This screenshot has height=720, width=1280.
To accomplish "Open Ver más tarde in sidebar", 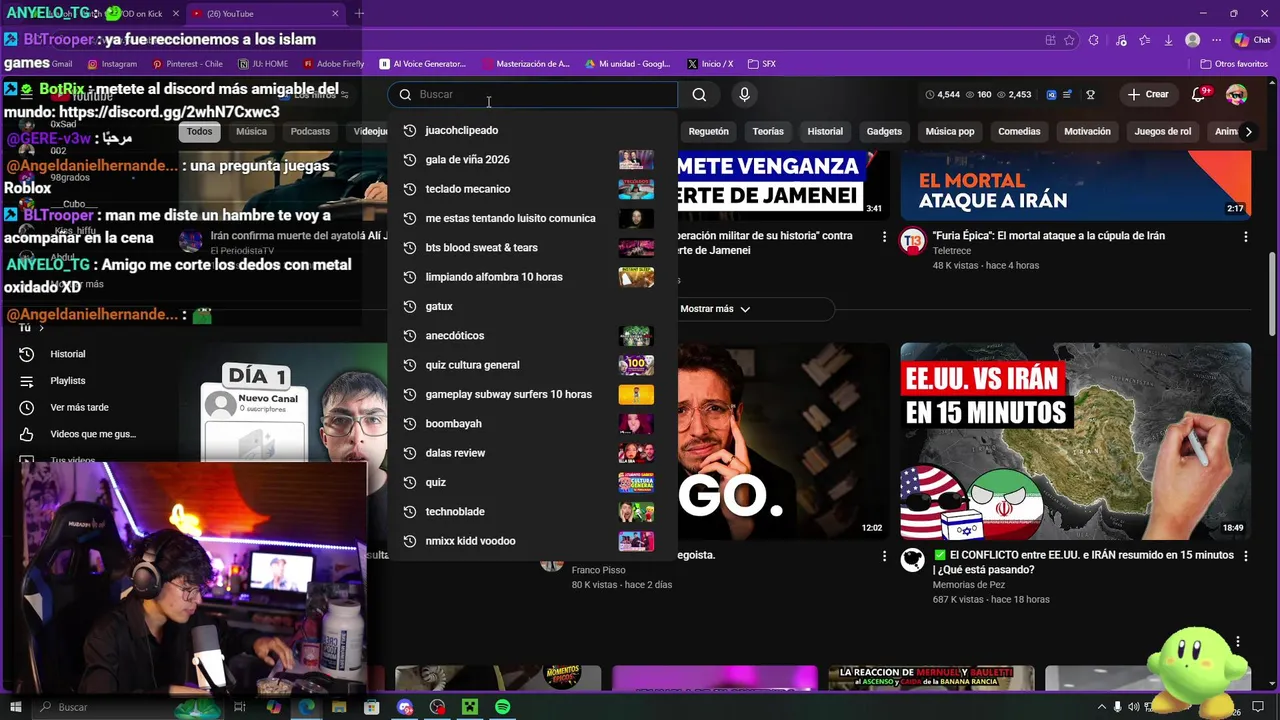I will 79,408.
